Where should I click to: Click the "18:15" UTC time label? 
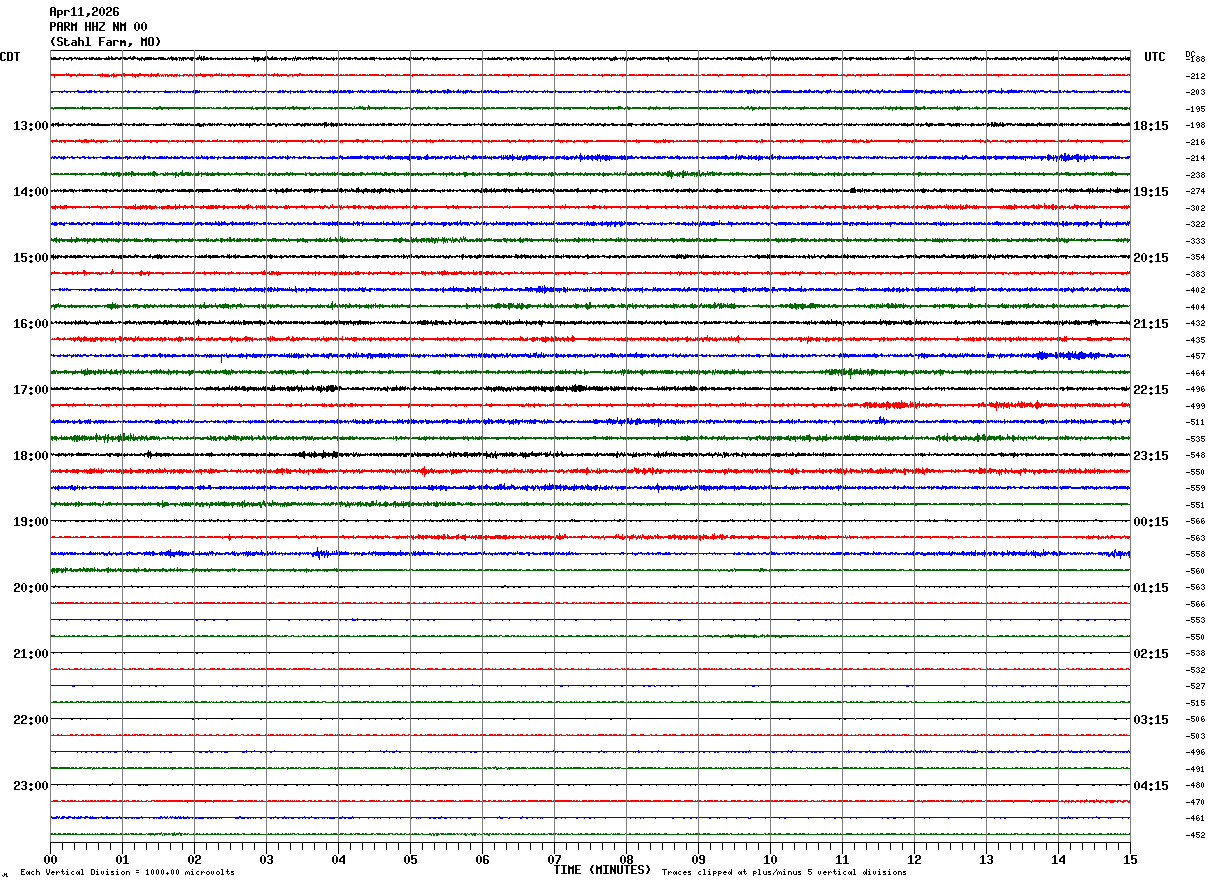[1151, 126]
